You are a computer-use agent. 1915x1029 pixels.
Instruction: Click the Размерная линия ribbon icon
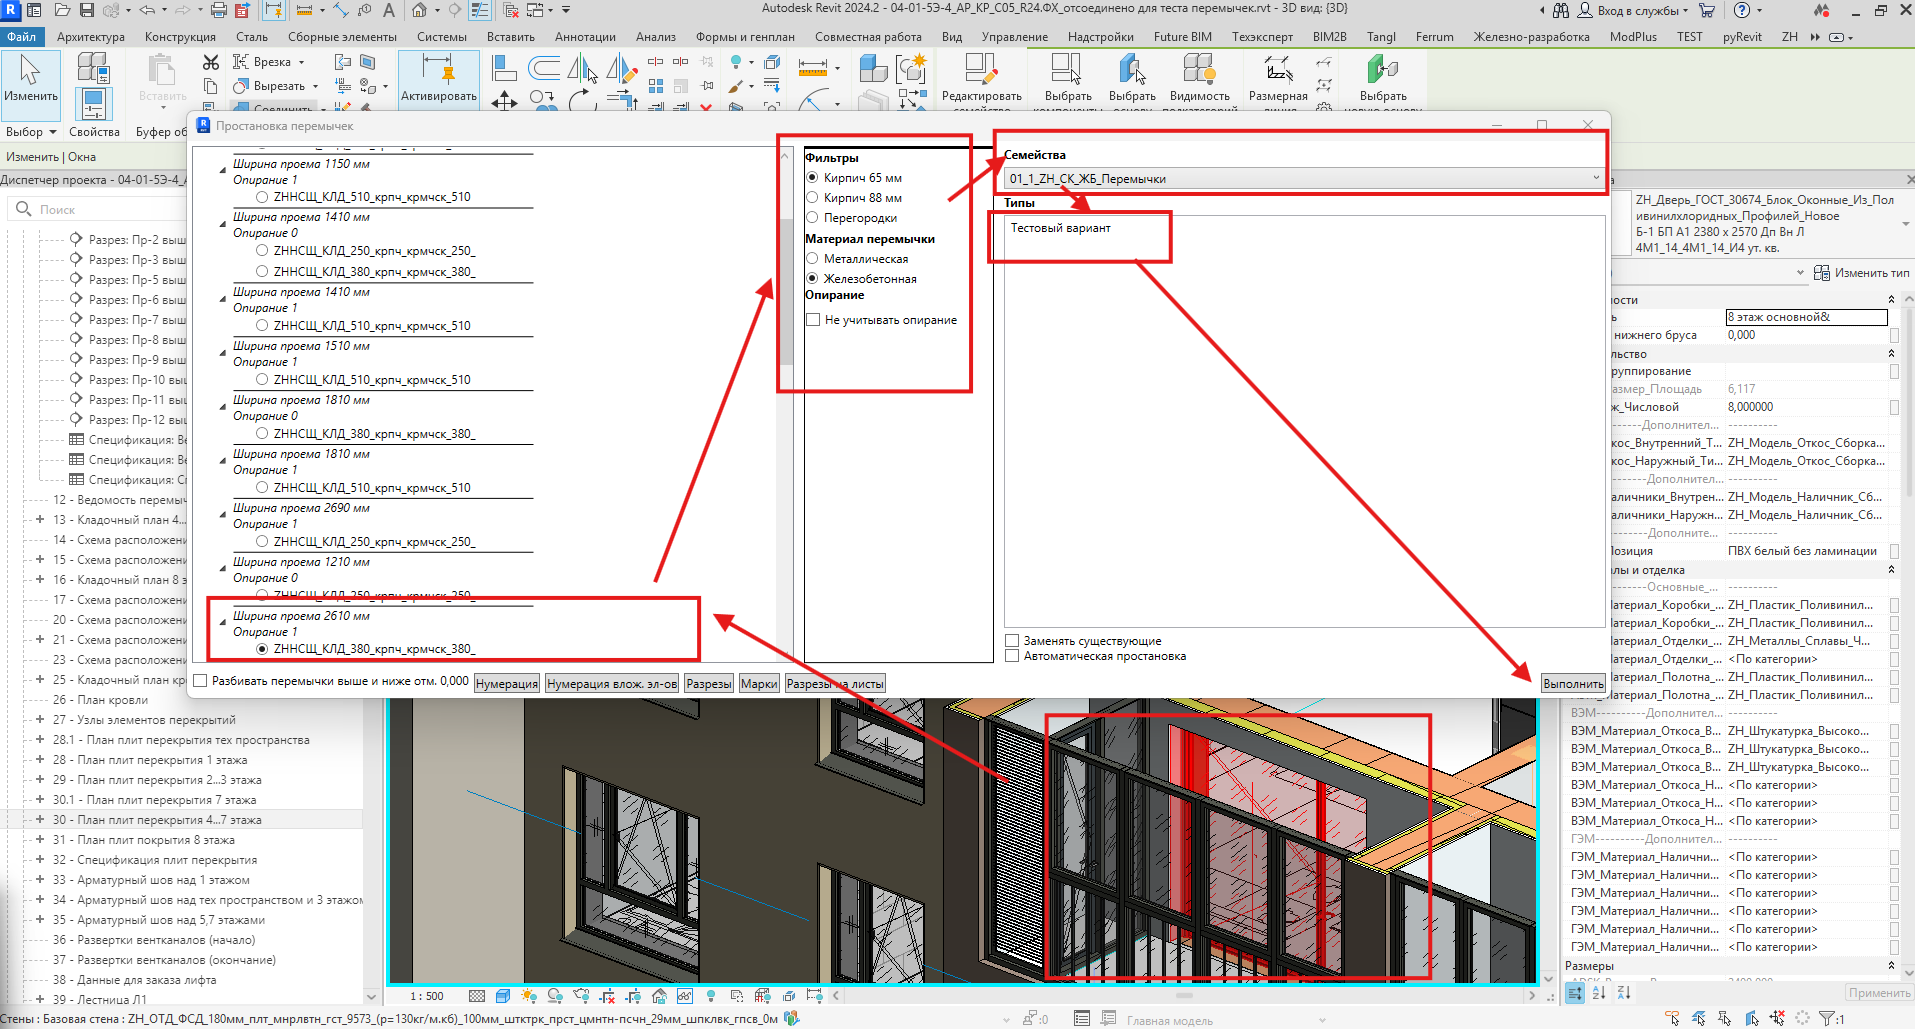click(1278, 80)
